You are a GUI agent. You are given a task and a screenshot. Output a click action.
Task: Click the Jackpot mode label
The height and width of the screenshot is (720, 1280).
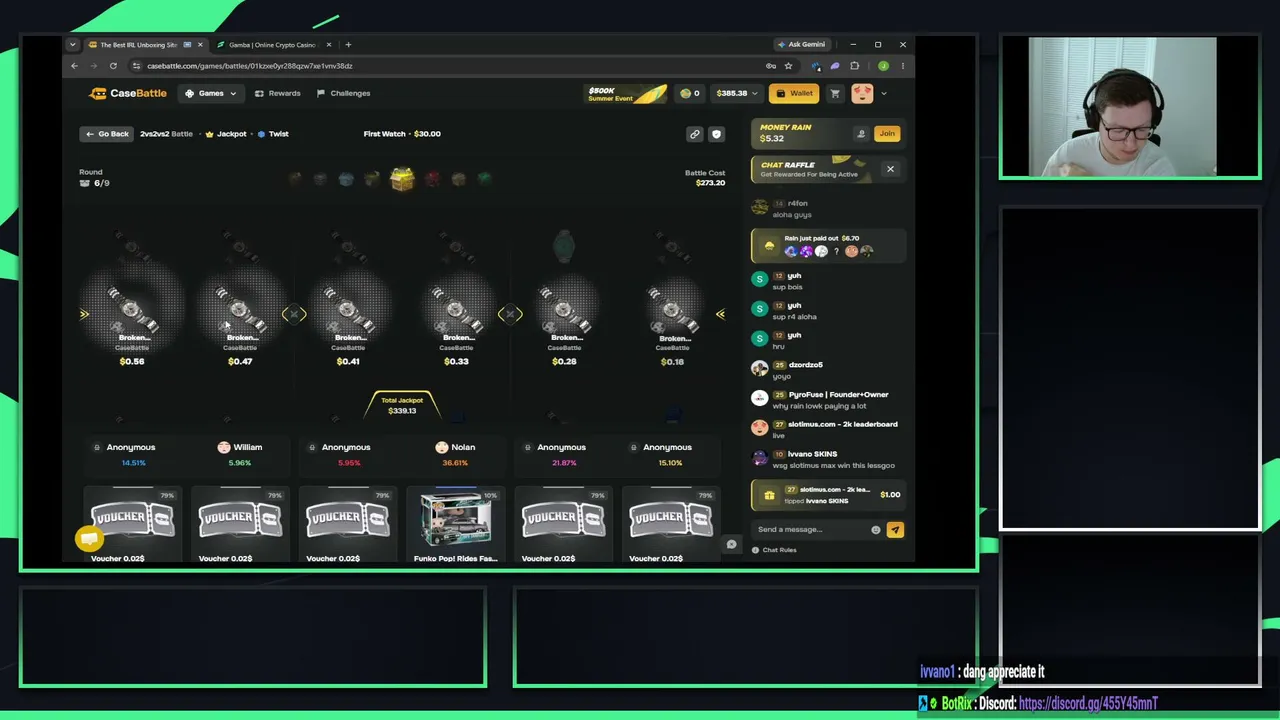[226, 134]
